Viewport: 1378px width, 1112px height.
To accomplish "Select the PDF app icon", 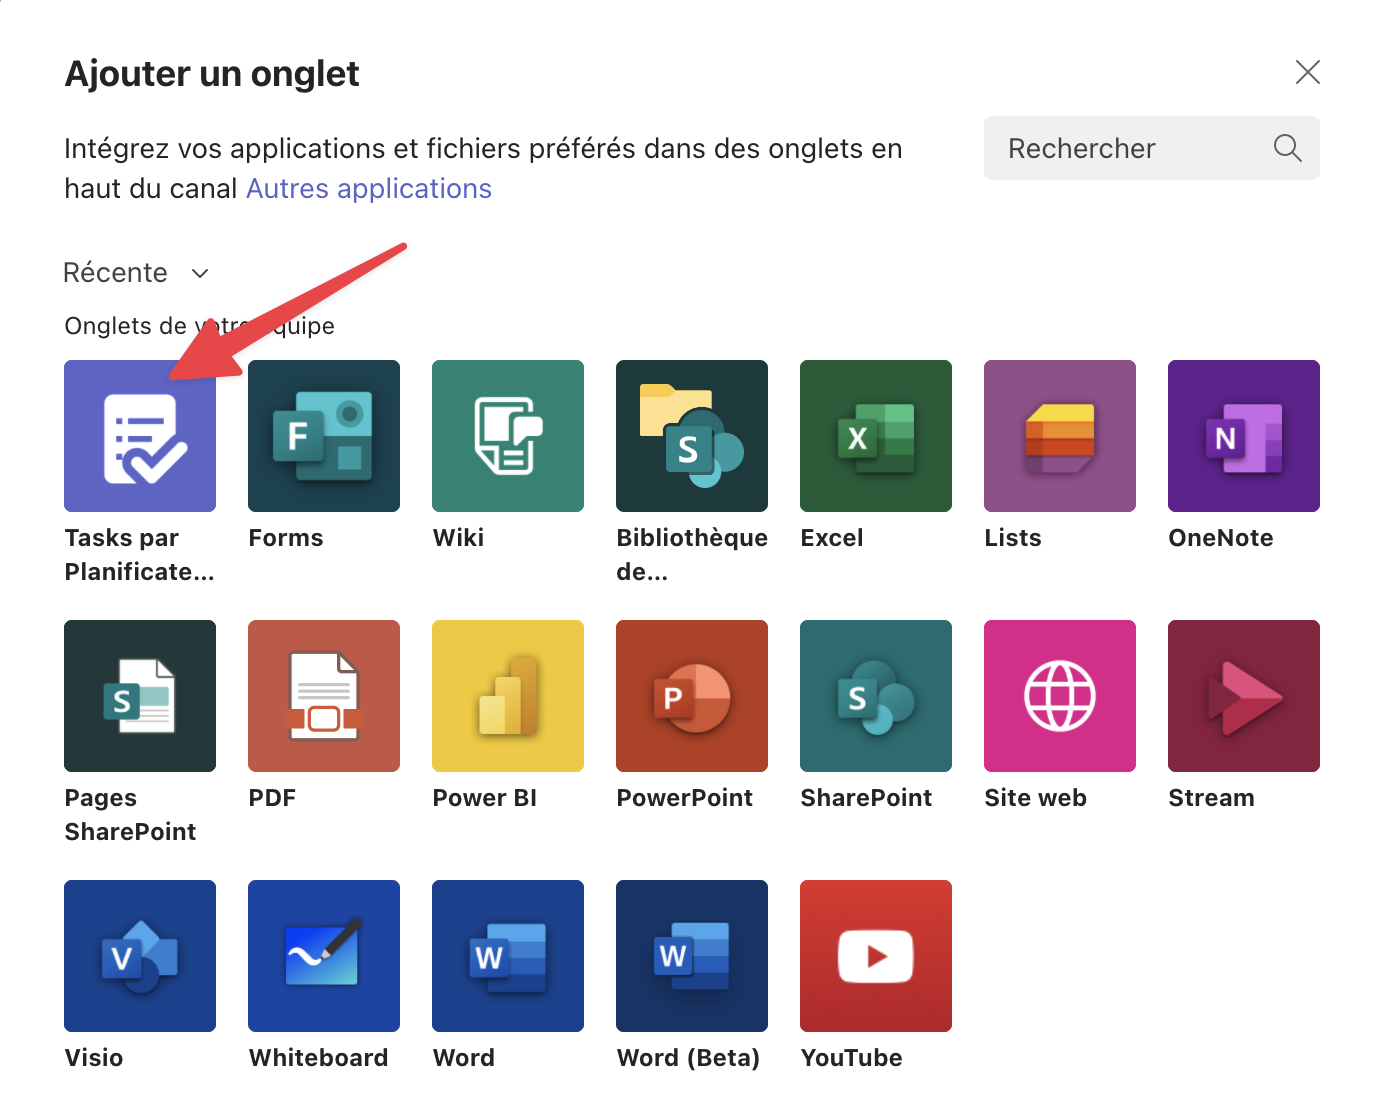I will click(x=324, y=696).
